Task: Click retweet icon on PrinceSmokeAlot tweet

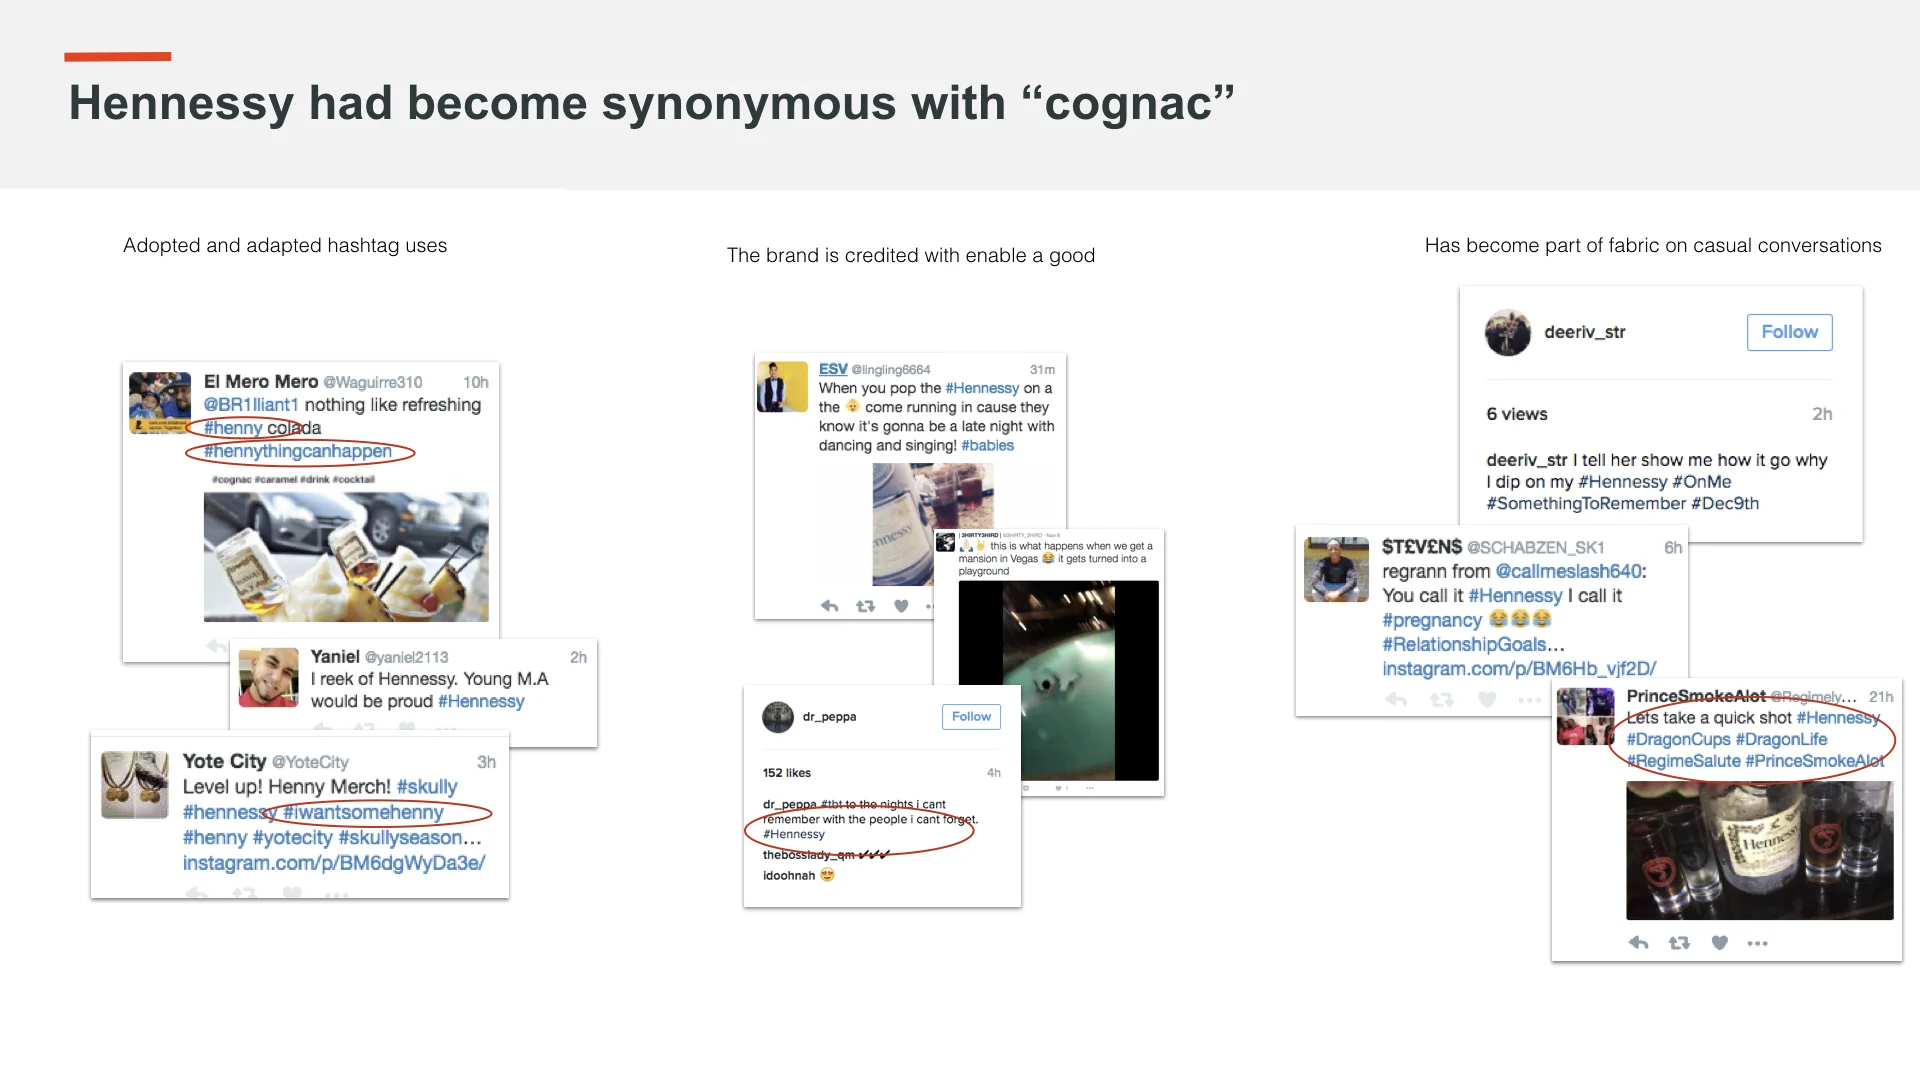Action: click(1679, 942)
